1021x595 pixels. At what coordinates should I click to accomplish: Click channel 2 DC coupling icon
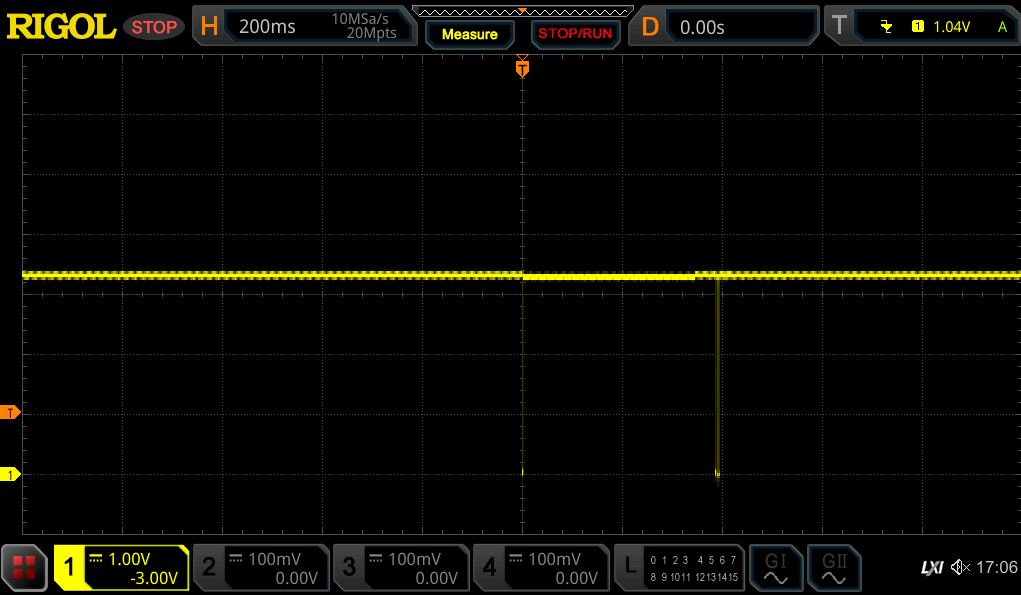(x=236, y=558)
